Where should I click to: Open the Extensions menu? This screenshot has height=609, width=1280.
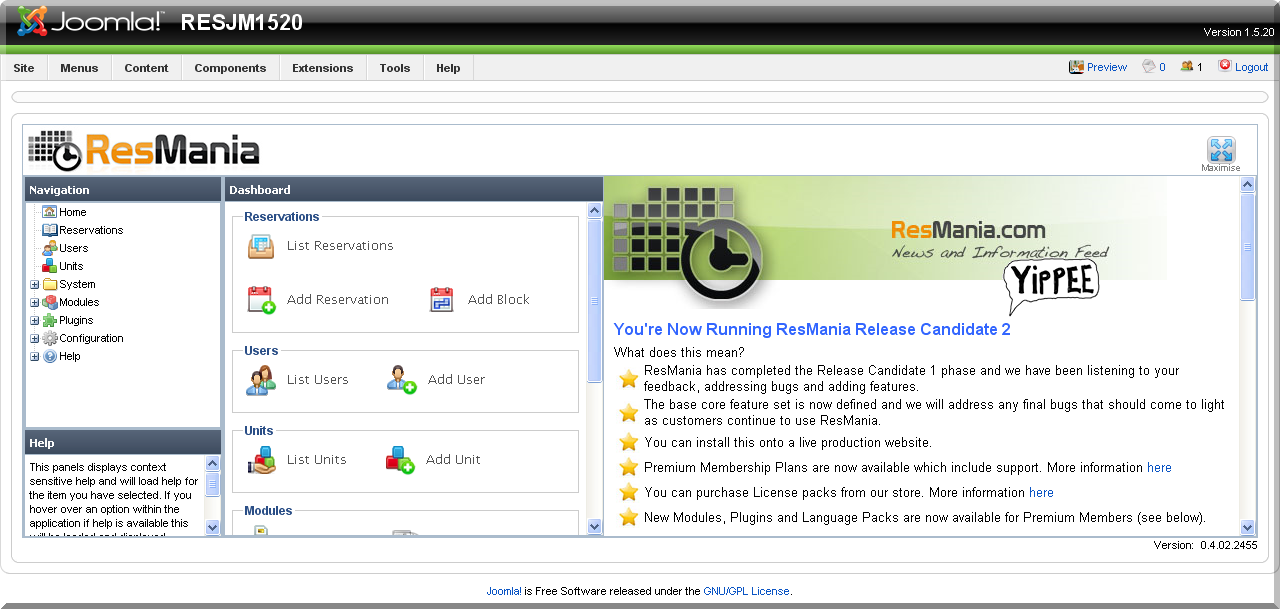click(322, 68)
